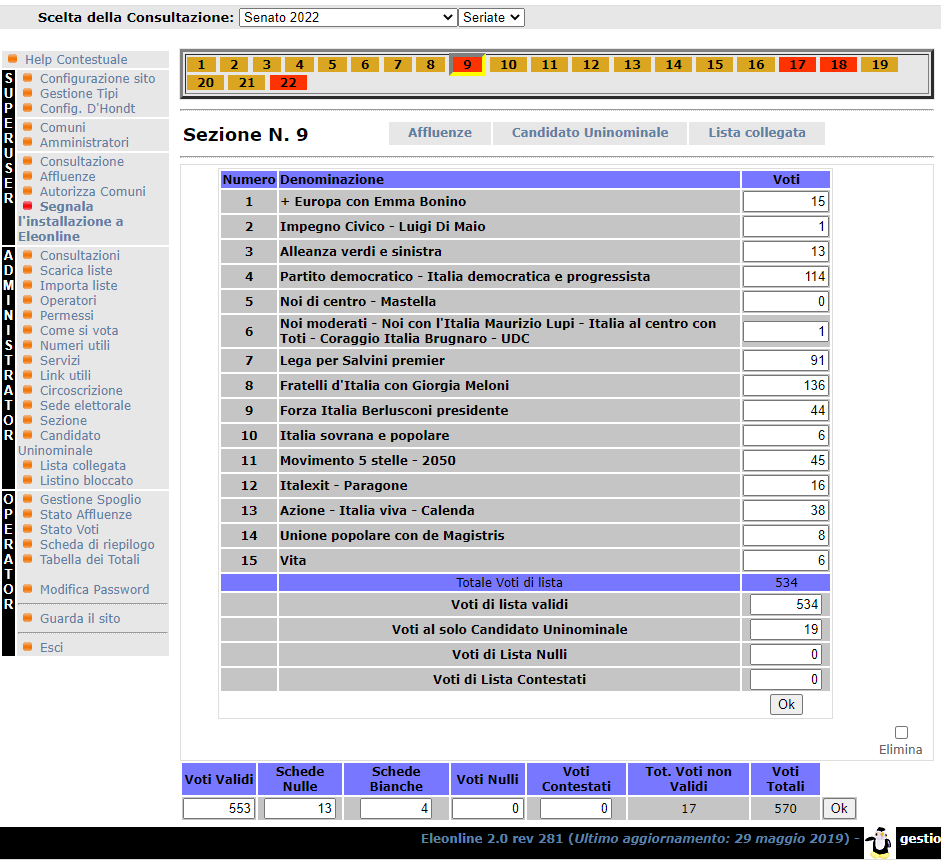941x860 pixels.
Task: Open Help Contestuale link
Action: 76,59
